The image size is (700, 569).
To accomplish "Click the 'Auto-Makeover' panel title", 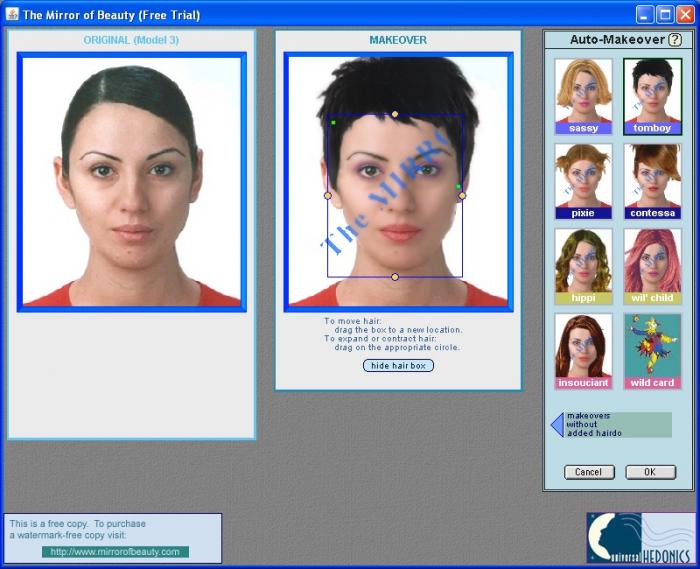I will point(617,40).
